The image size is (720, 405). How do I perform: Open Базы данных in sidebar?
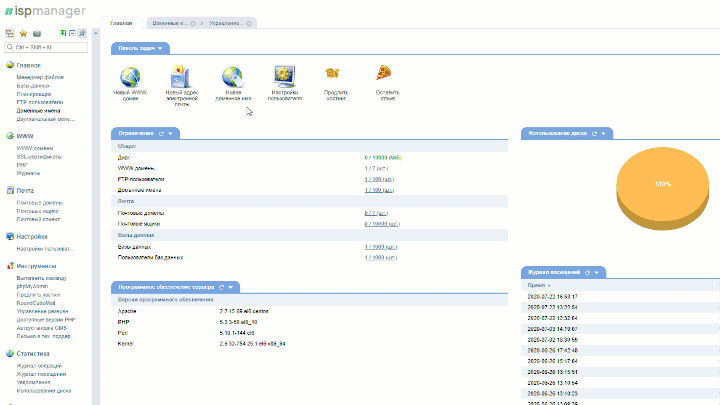pos(33,86)
